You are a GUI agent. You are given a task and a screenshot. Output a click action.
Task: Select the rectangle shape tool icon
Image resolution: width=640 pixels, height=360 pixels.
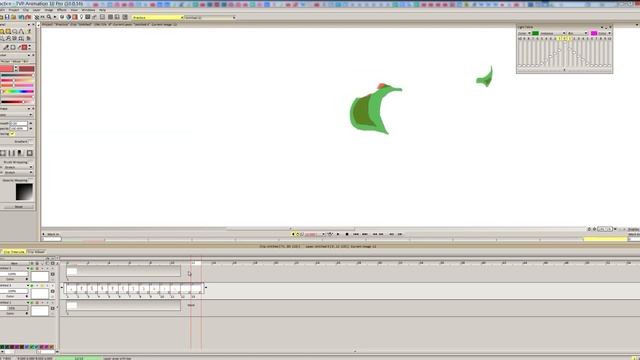(x=13, y=47)
